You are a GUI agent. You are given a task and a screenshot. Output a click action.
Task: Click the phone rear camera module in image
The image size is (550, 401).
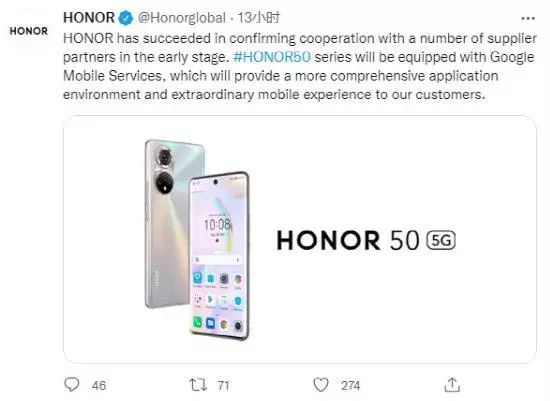pyautogui.click(x=165, y=170)
